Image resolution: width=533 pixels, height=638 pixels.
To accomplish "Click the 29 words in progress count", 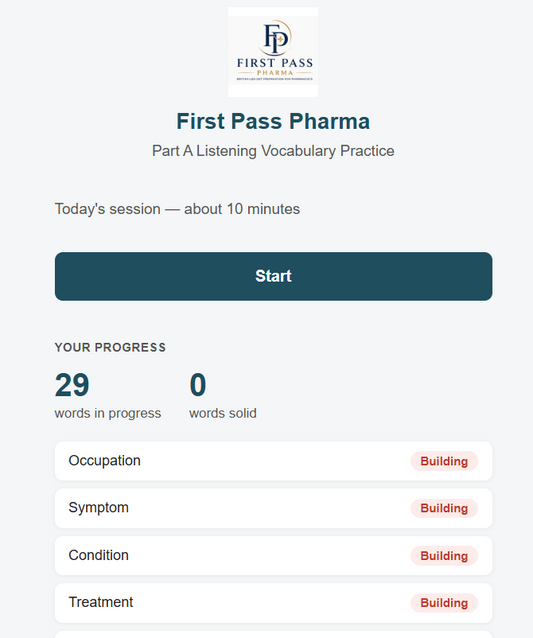I will 72,385.
